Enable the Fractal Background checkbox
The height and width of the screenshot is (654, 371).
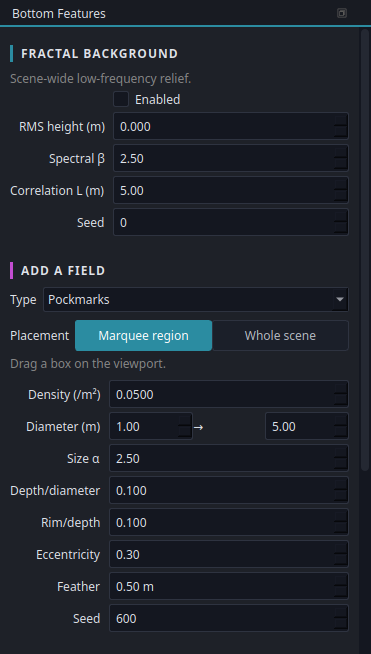121,100
